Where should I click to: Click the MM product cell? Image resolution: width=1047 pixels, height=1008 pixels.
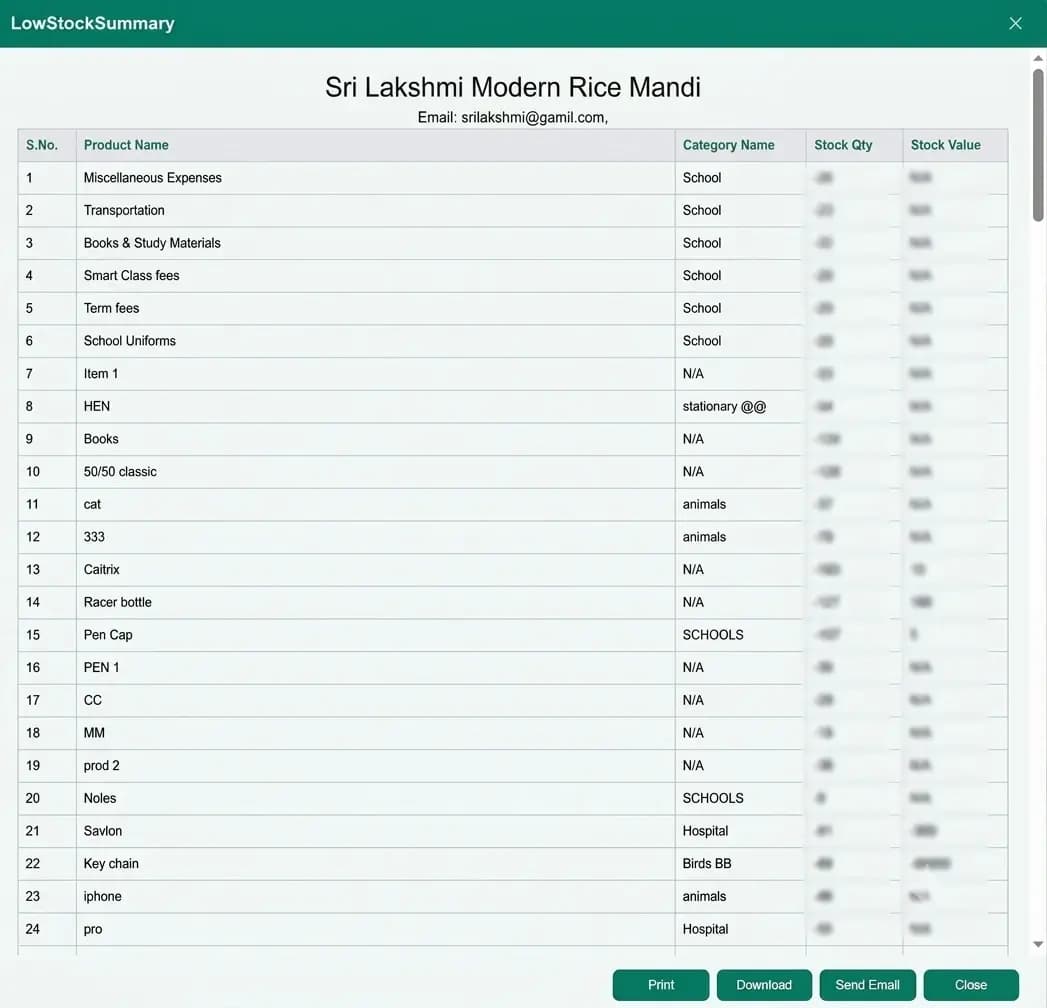pyautogui.click(x=375, y=733)
